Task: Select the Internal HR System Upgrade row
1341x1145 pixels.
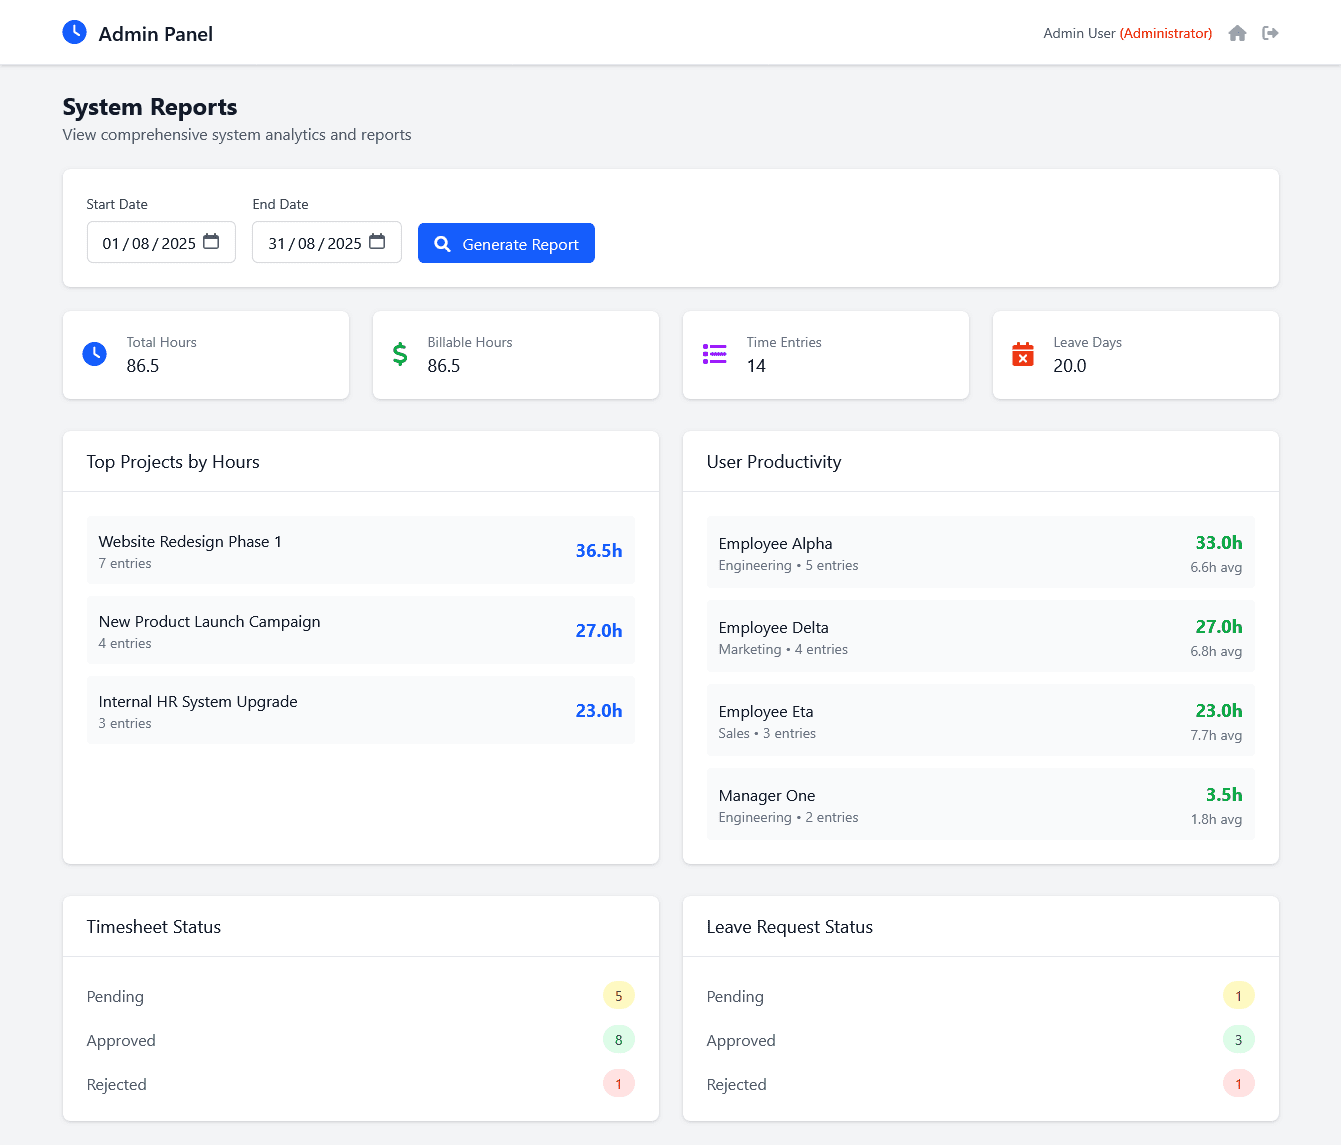Action: pos(360,711)
